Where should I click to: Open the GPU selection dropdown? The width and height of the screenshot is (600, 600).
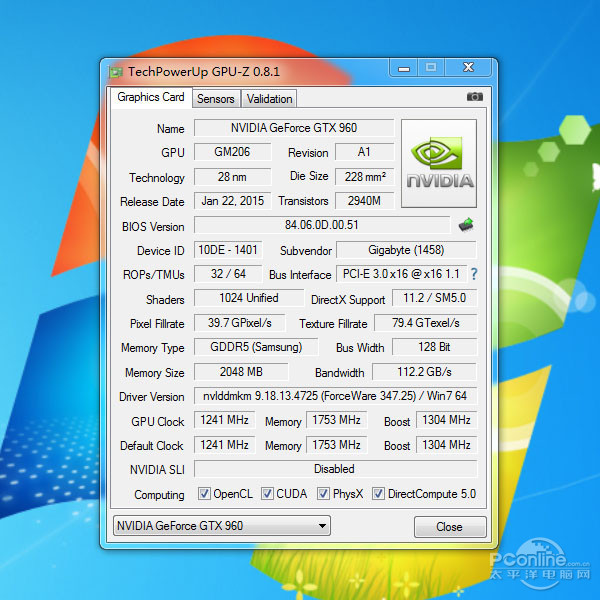tap(221, 526)
